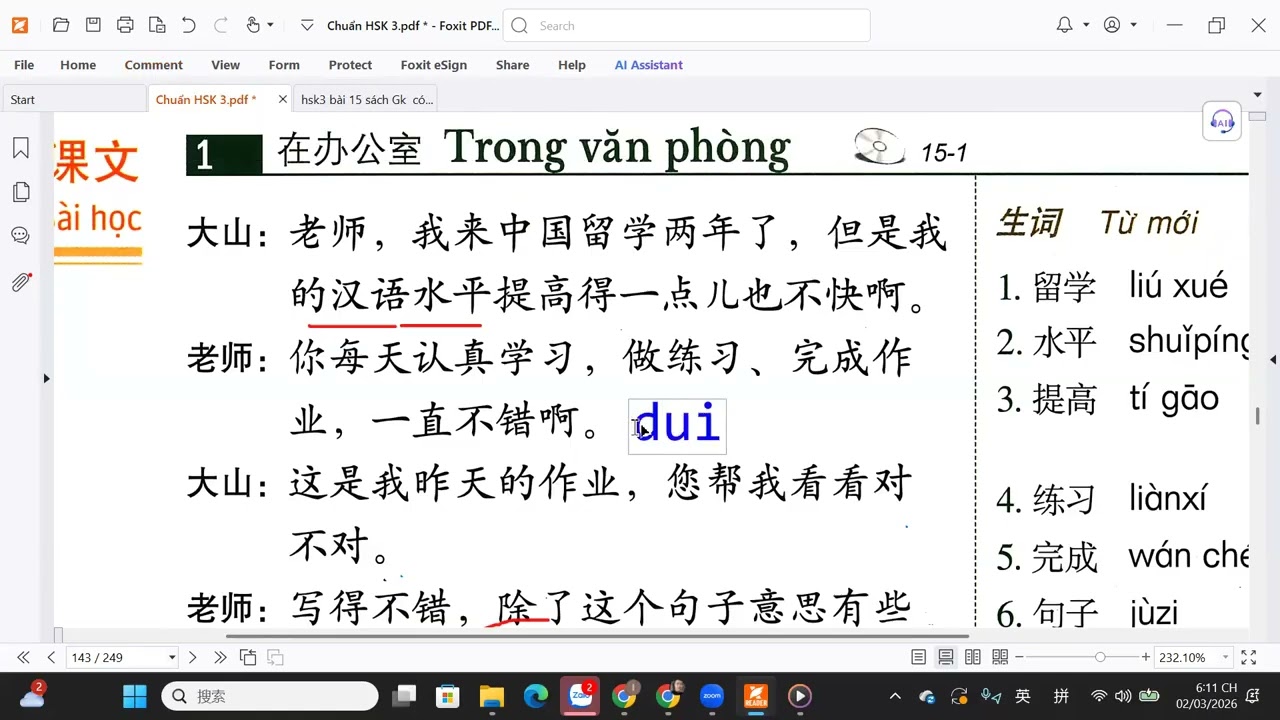Open the notifications bell icon
The image size is (1280, 720).
(1065, 25)
